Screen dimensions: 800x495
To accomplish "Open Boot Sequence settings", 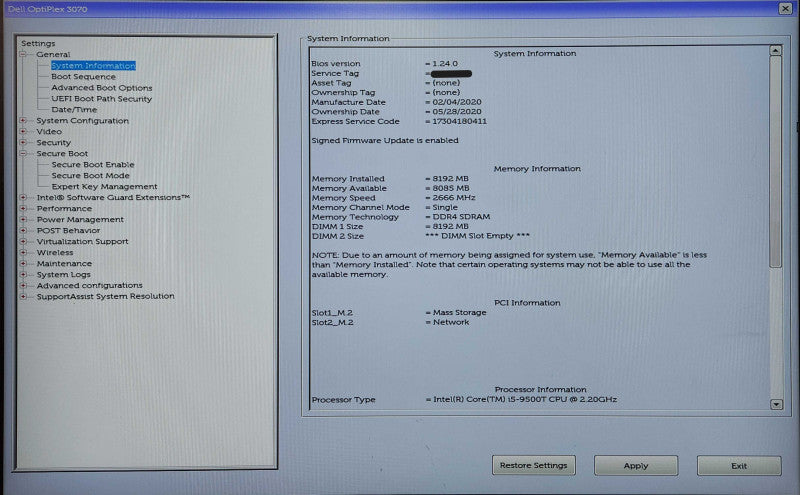I will point(83,77).
